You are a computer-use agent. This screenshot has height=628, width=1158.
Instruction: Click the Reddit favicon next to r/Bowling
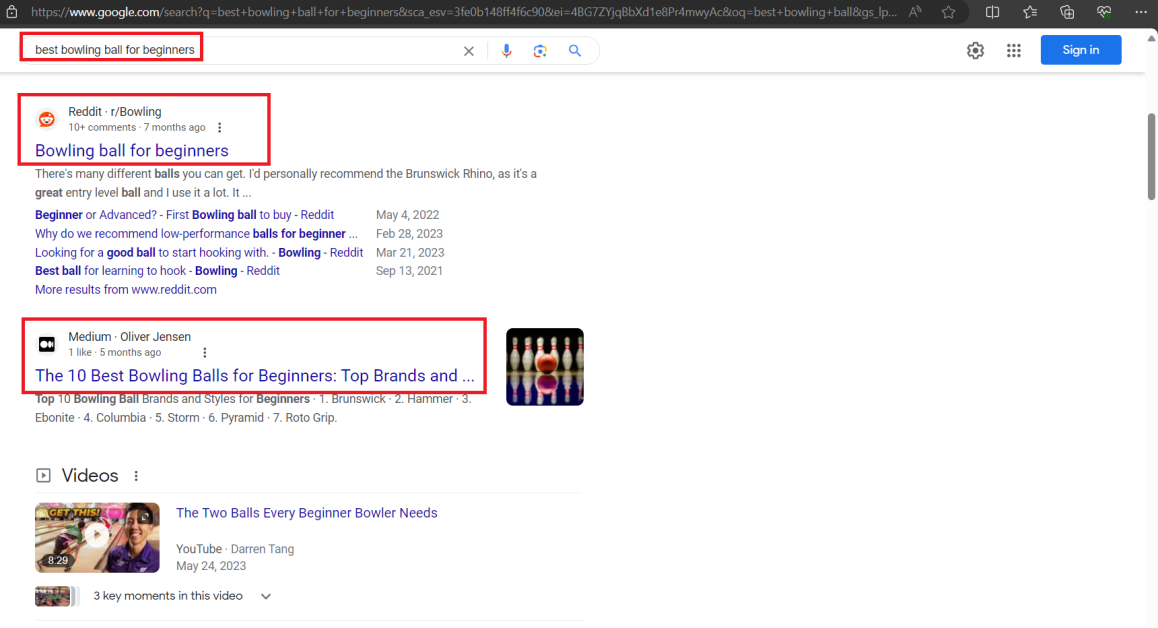tap(47, 119)
